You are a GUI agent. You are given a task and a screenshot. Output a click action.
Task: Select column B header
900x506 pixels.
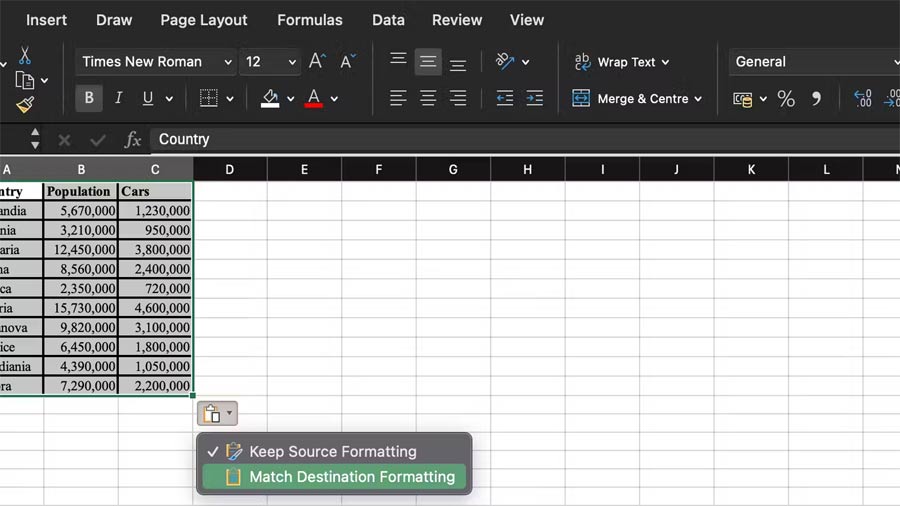point(81,169)
